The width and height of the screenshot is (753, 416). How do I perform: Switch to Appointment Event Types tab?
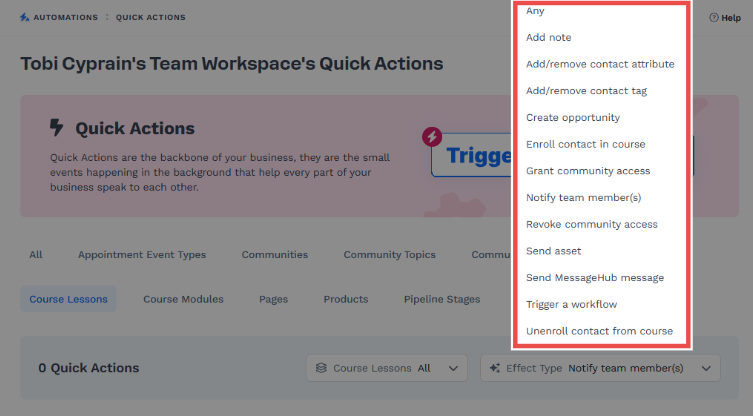click(x=142, y=255)
